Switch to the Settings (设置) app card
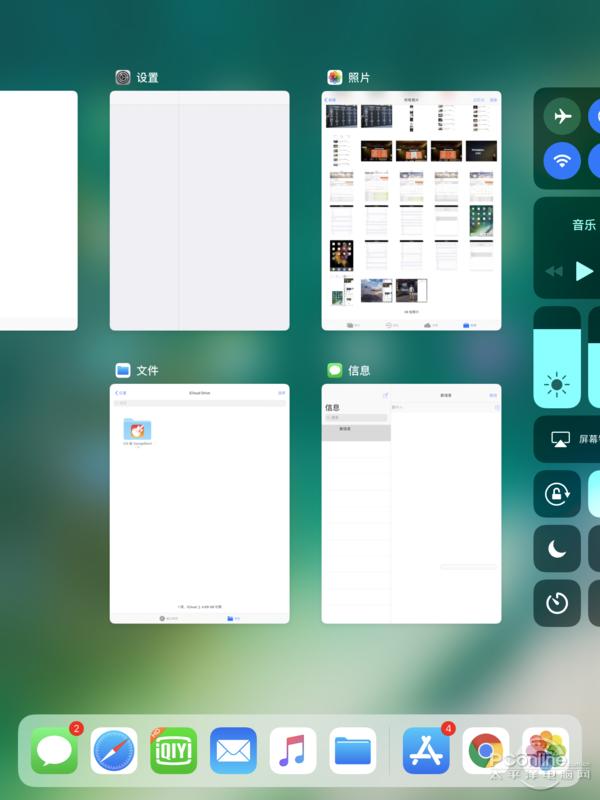Viewport: 600px width, 800px height. (199, 210)
